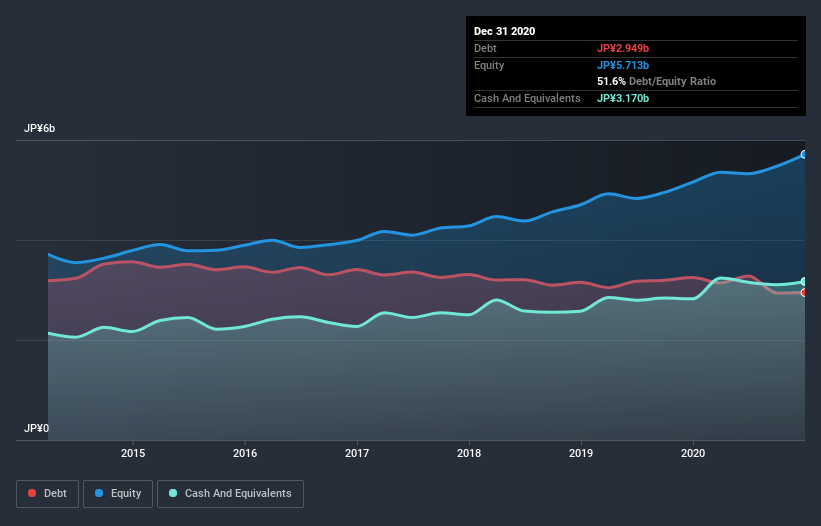The image size is (821, 526).
Task: Click the Dec 31 2020 tooltip date
Action: (504, 31)
